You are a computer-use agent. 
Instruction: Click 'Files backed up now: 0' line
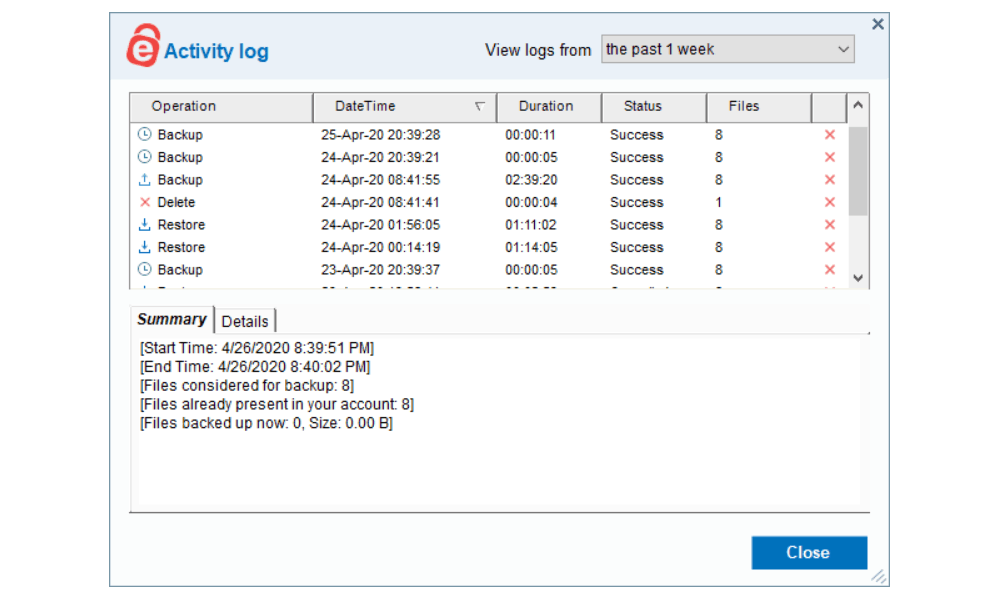coord(267,423)
